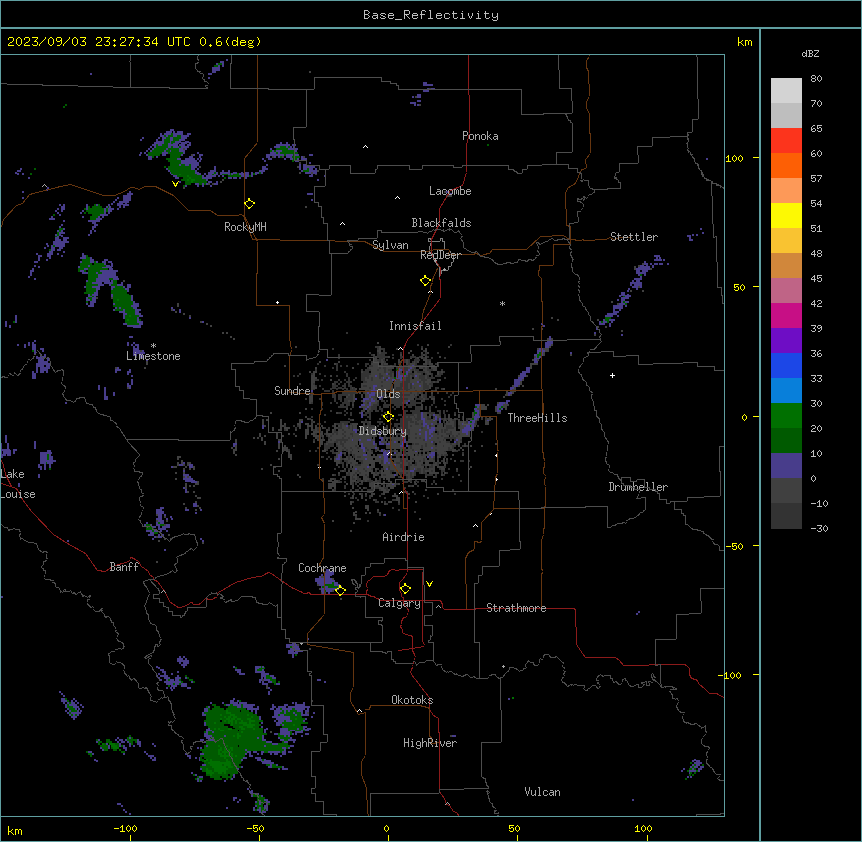Screen dimensions: 862x842
Task: Click the yellow diamond marker near RockyMH
Action: 249,204
